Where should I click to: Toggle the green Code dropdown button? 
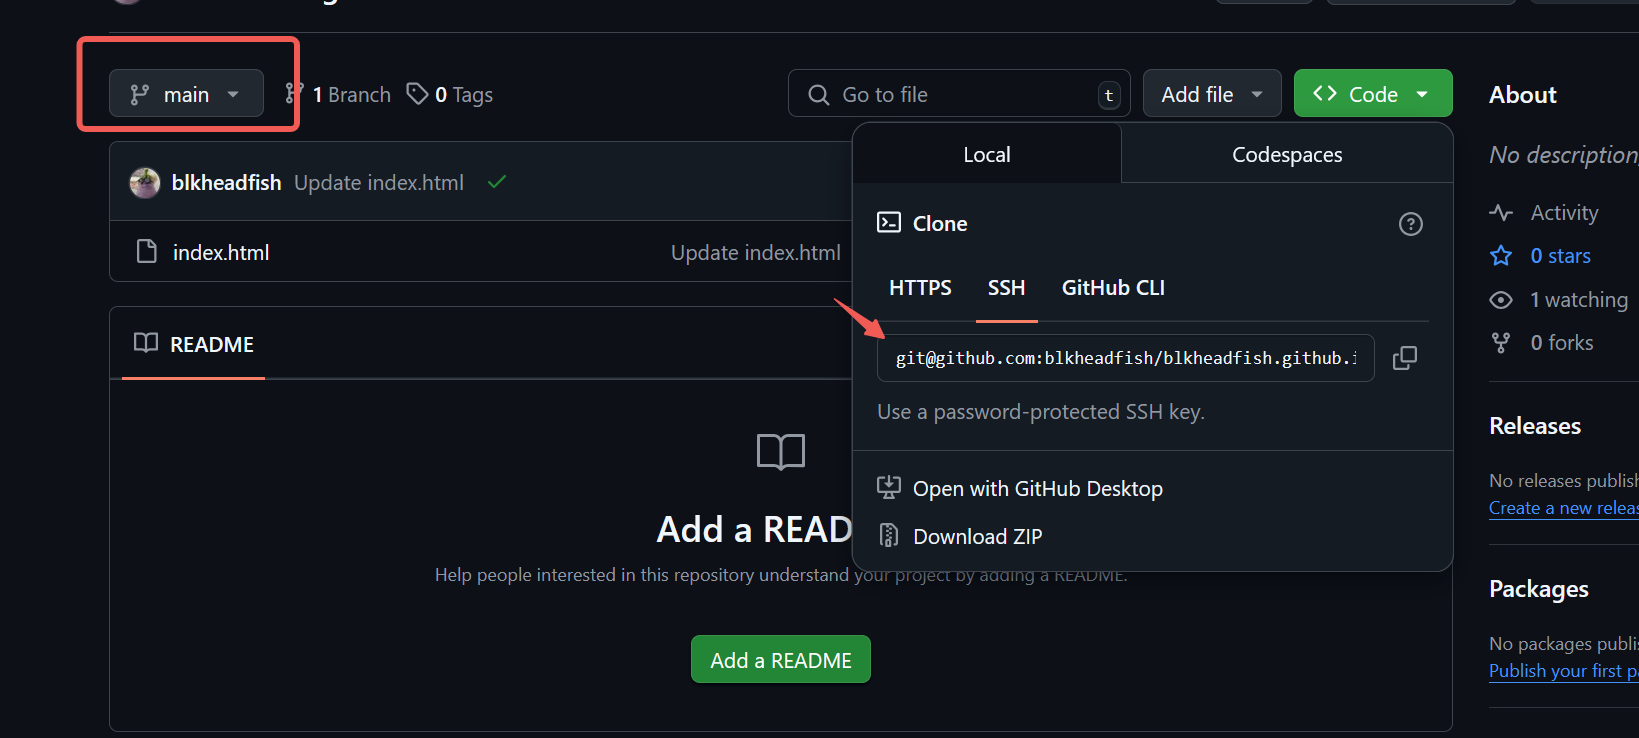pos(1373,94)
